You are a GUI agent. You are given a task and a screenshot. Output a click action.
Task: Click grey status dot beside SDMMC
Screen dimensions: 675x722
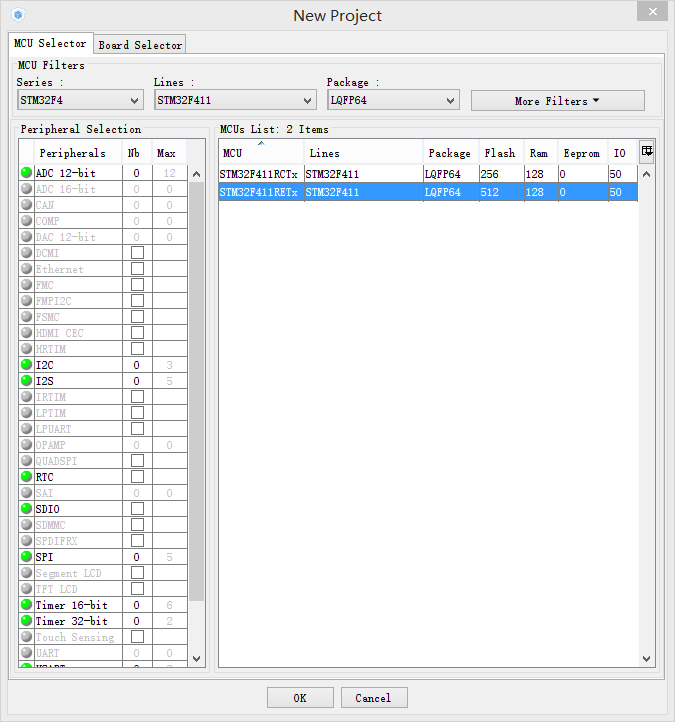tap(26, 524)
